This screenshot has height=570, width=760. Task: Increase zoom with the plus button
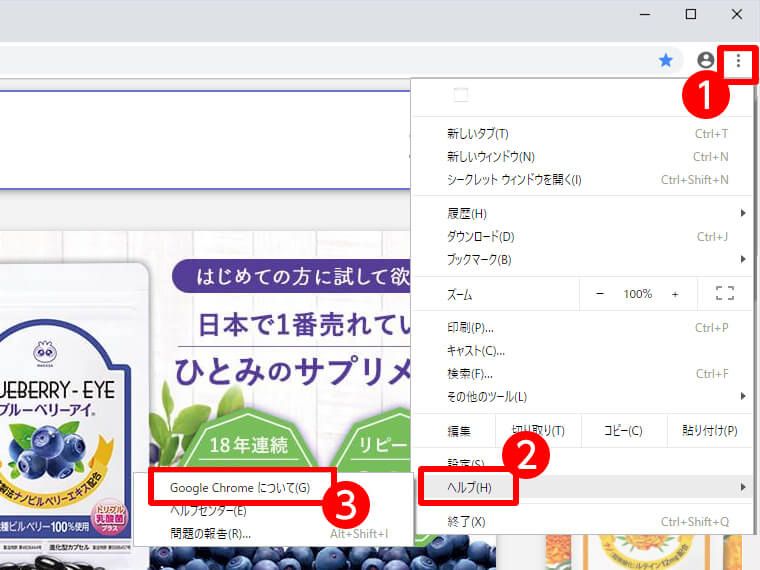click(x=675, y=294)
